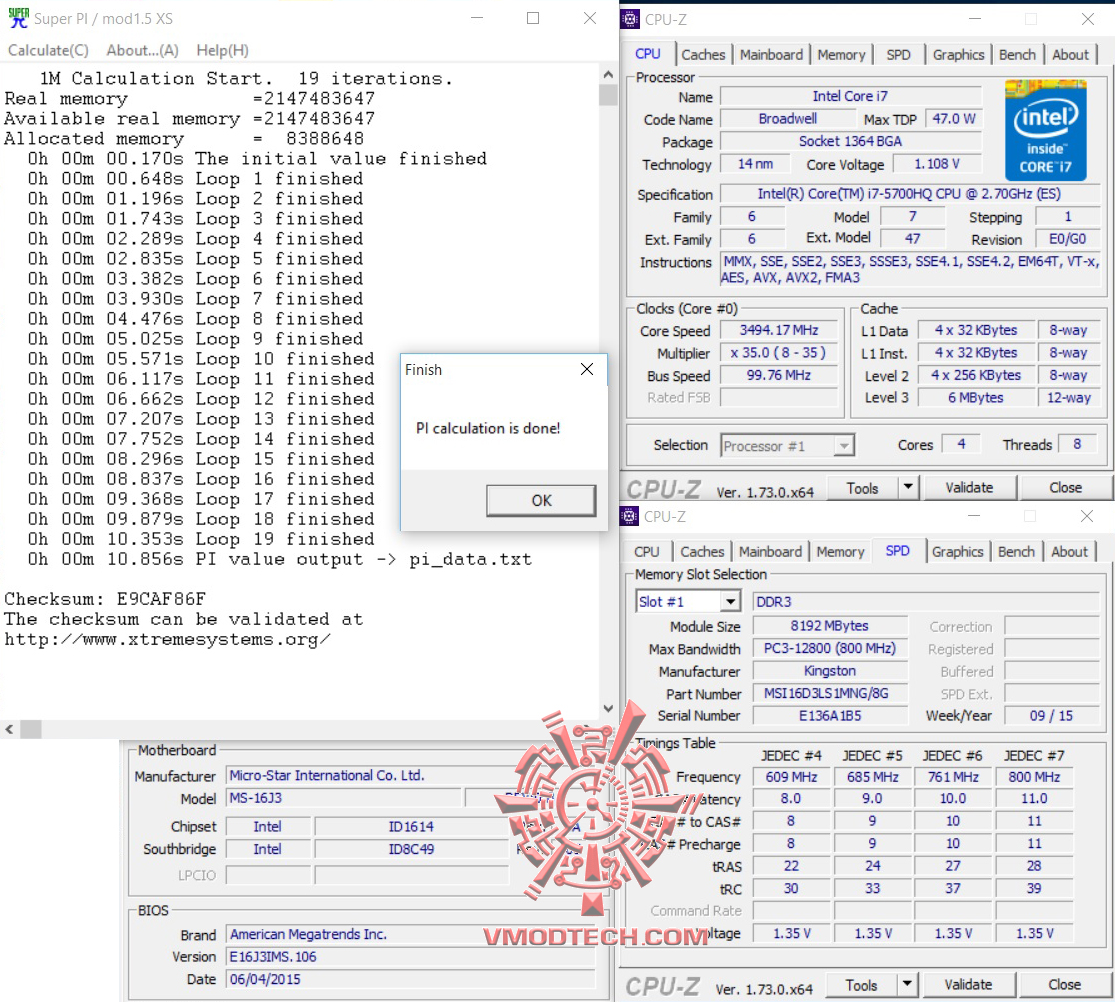1115x1002 pixels.
Task: Click the Level 3 cache 6 MBytes value
Action: [976, 398]
